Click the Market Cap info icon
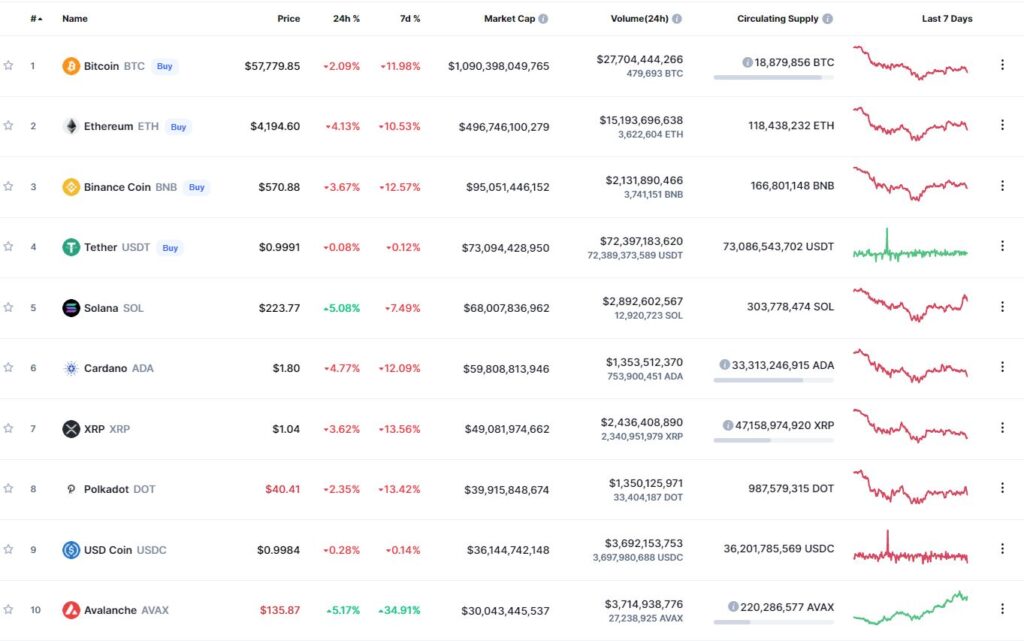The image size is (1024, 641). pyautogui.click(x=543, y=19)
